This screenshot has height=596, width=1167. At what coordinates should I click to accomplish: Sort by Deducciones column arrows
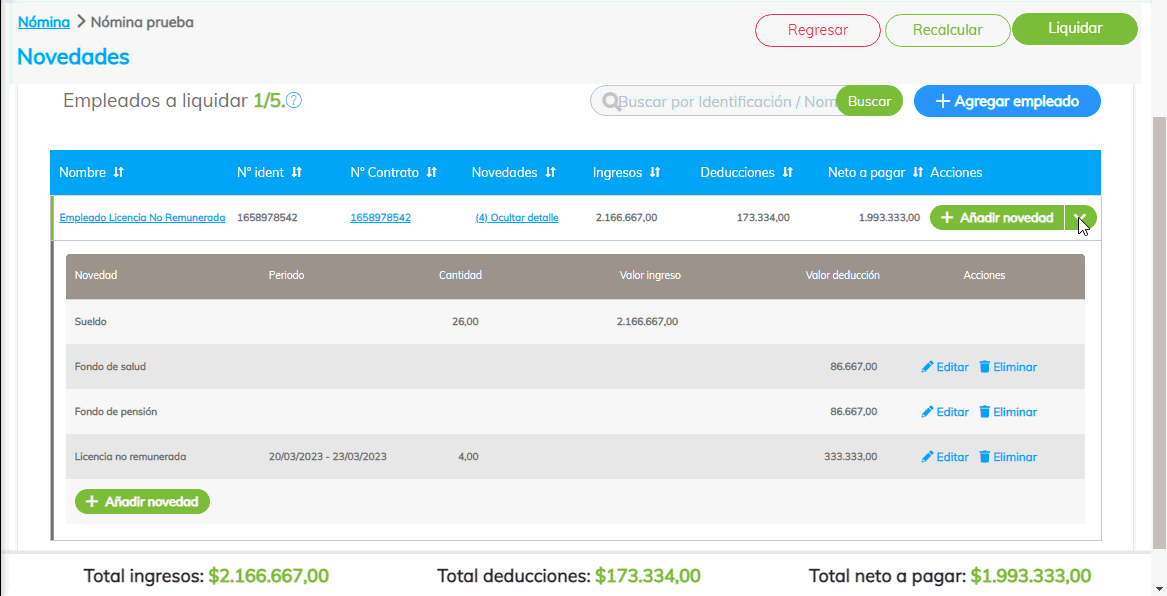[x=788, y=173]
